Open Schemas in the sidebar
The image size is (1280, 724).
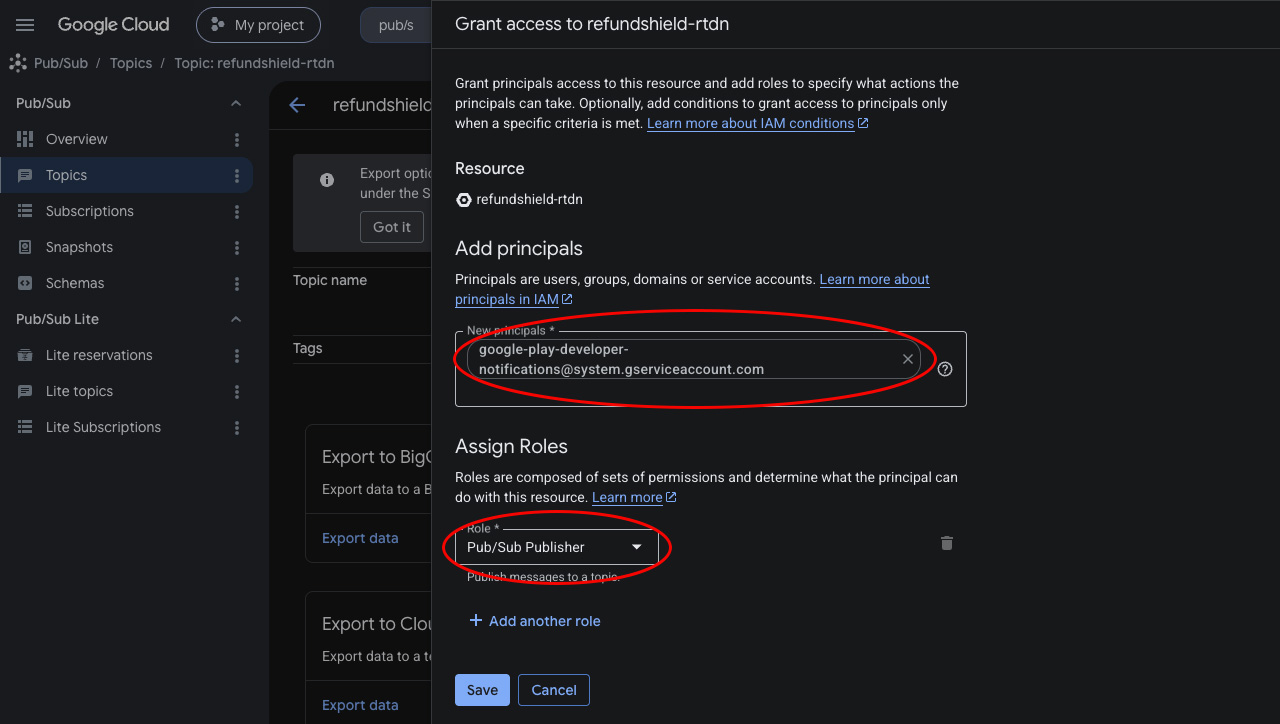pyautogui.click(x=126, y=283)
